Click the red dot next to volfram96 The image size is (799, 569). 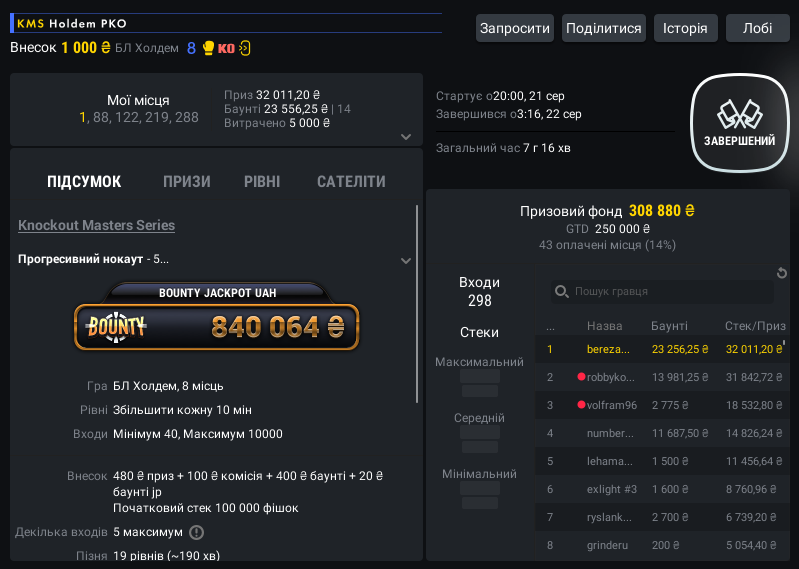tap(581, 404)
